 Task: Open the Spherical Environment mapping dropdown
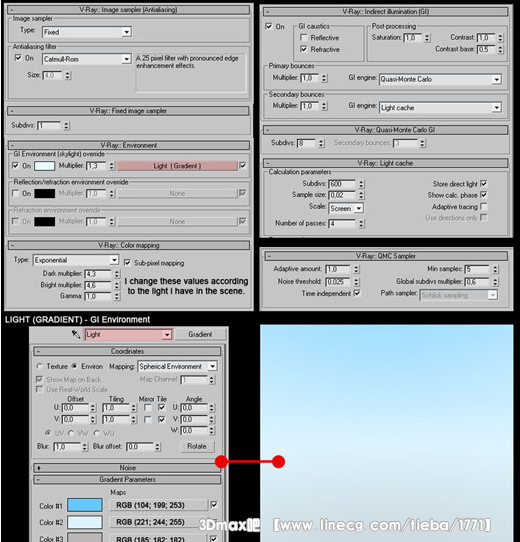pos(213,366)
